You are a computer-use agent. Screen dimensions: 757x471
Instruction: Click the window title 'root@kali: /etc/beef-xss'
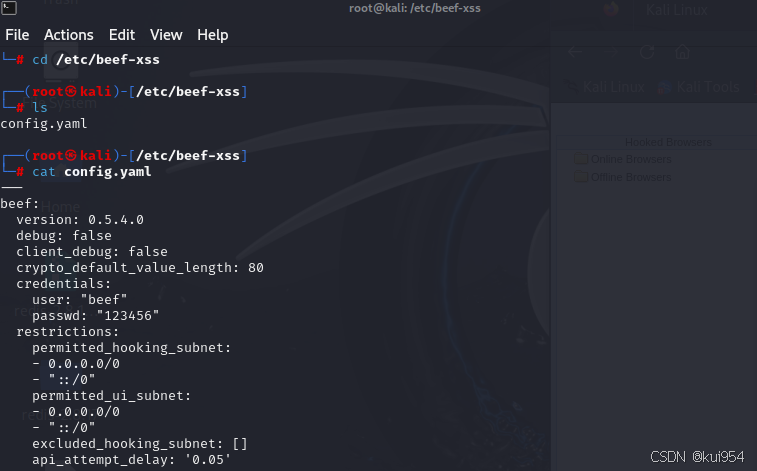415,8
